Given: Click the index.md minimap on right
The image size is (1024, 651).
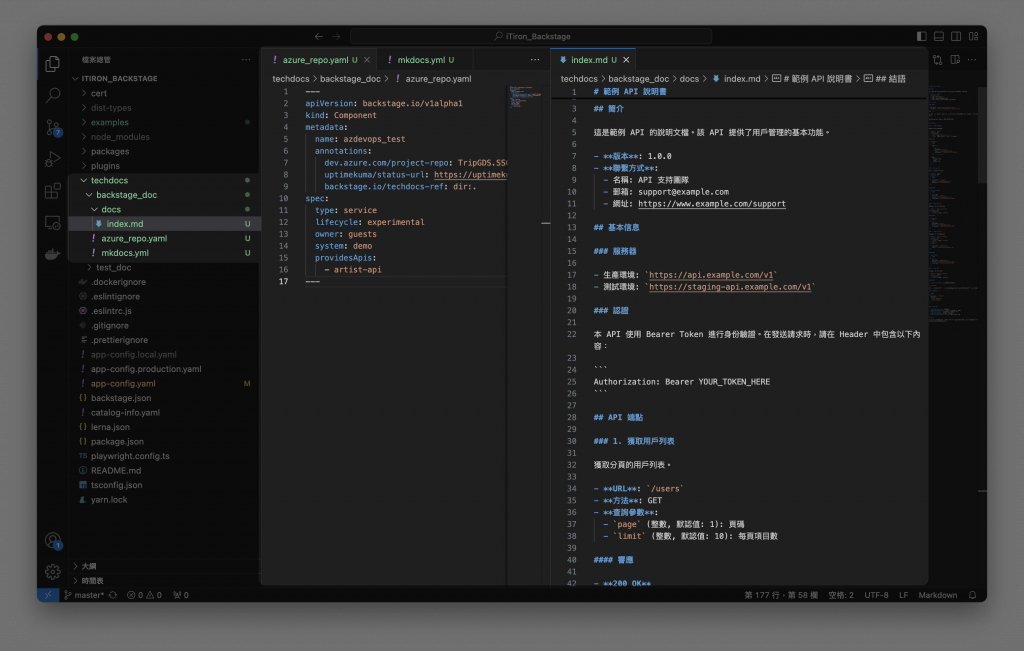Looking at the screenshot, I should (953, 202).
